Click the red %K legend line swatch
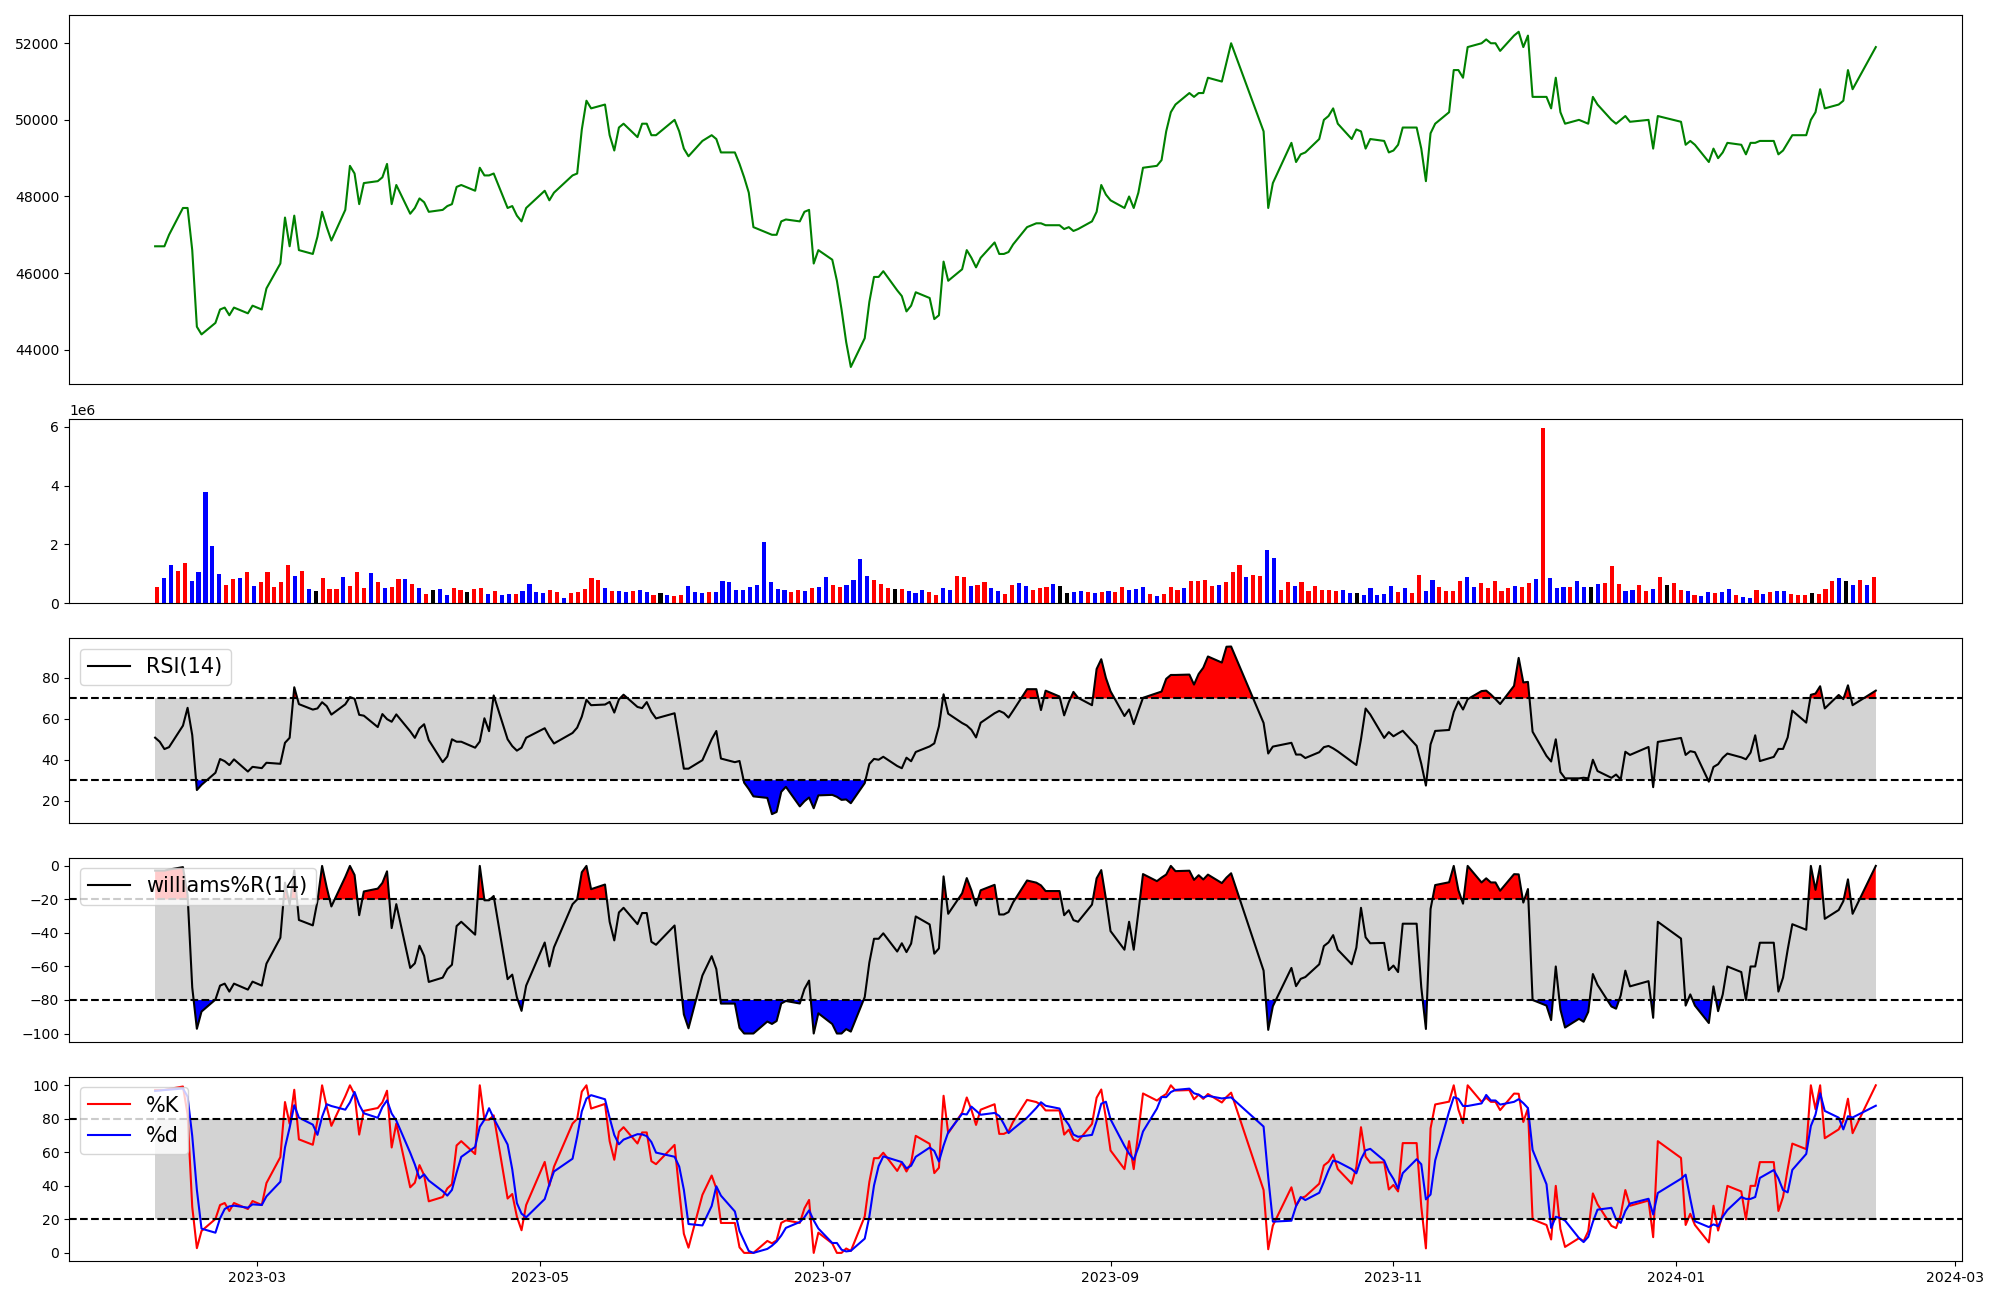 [109, 1105]
